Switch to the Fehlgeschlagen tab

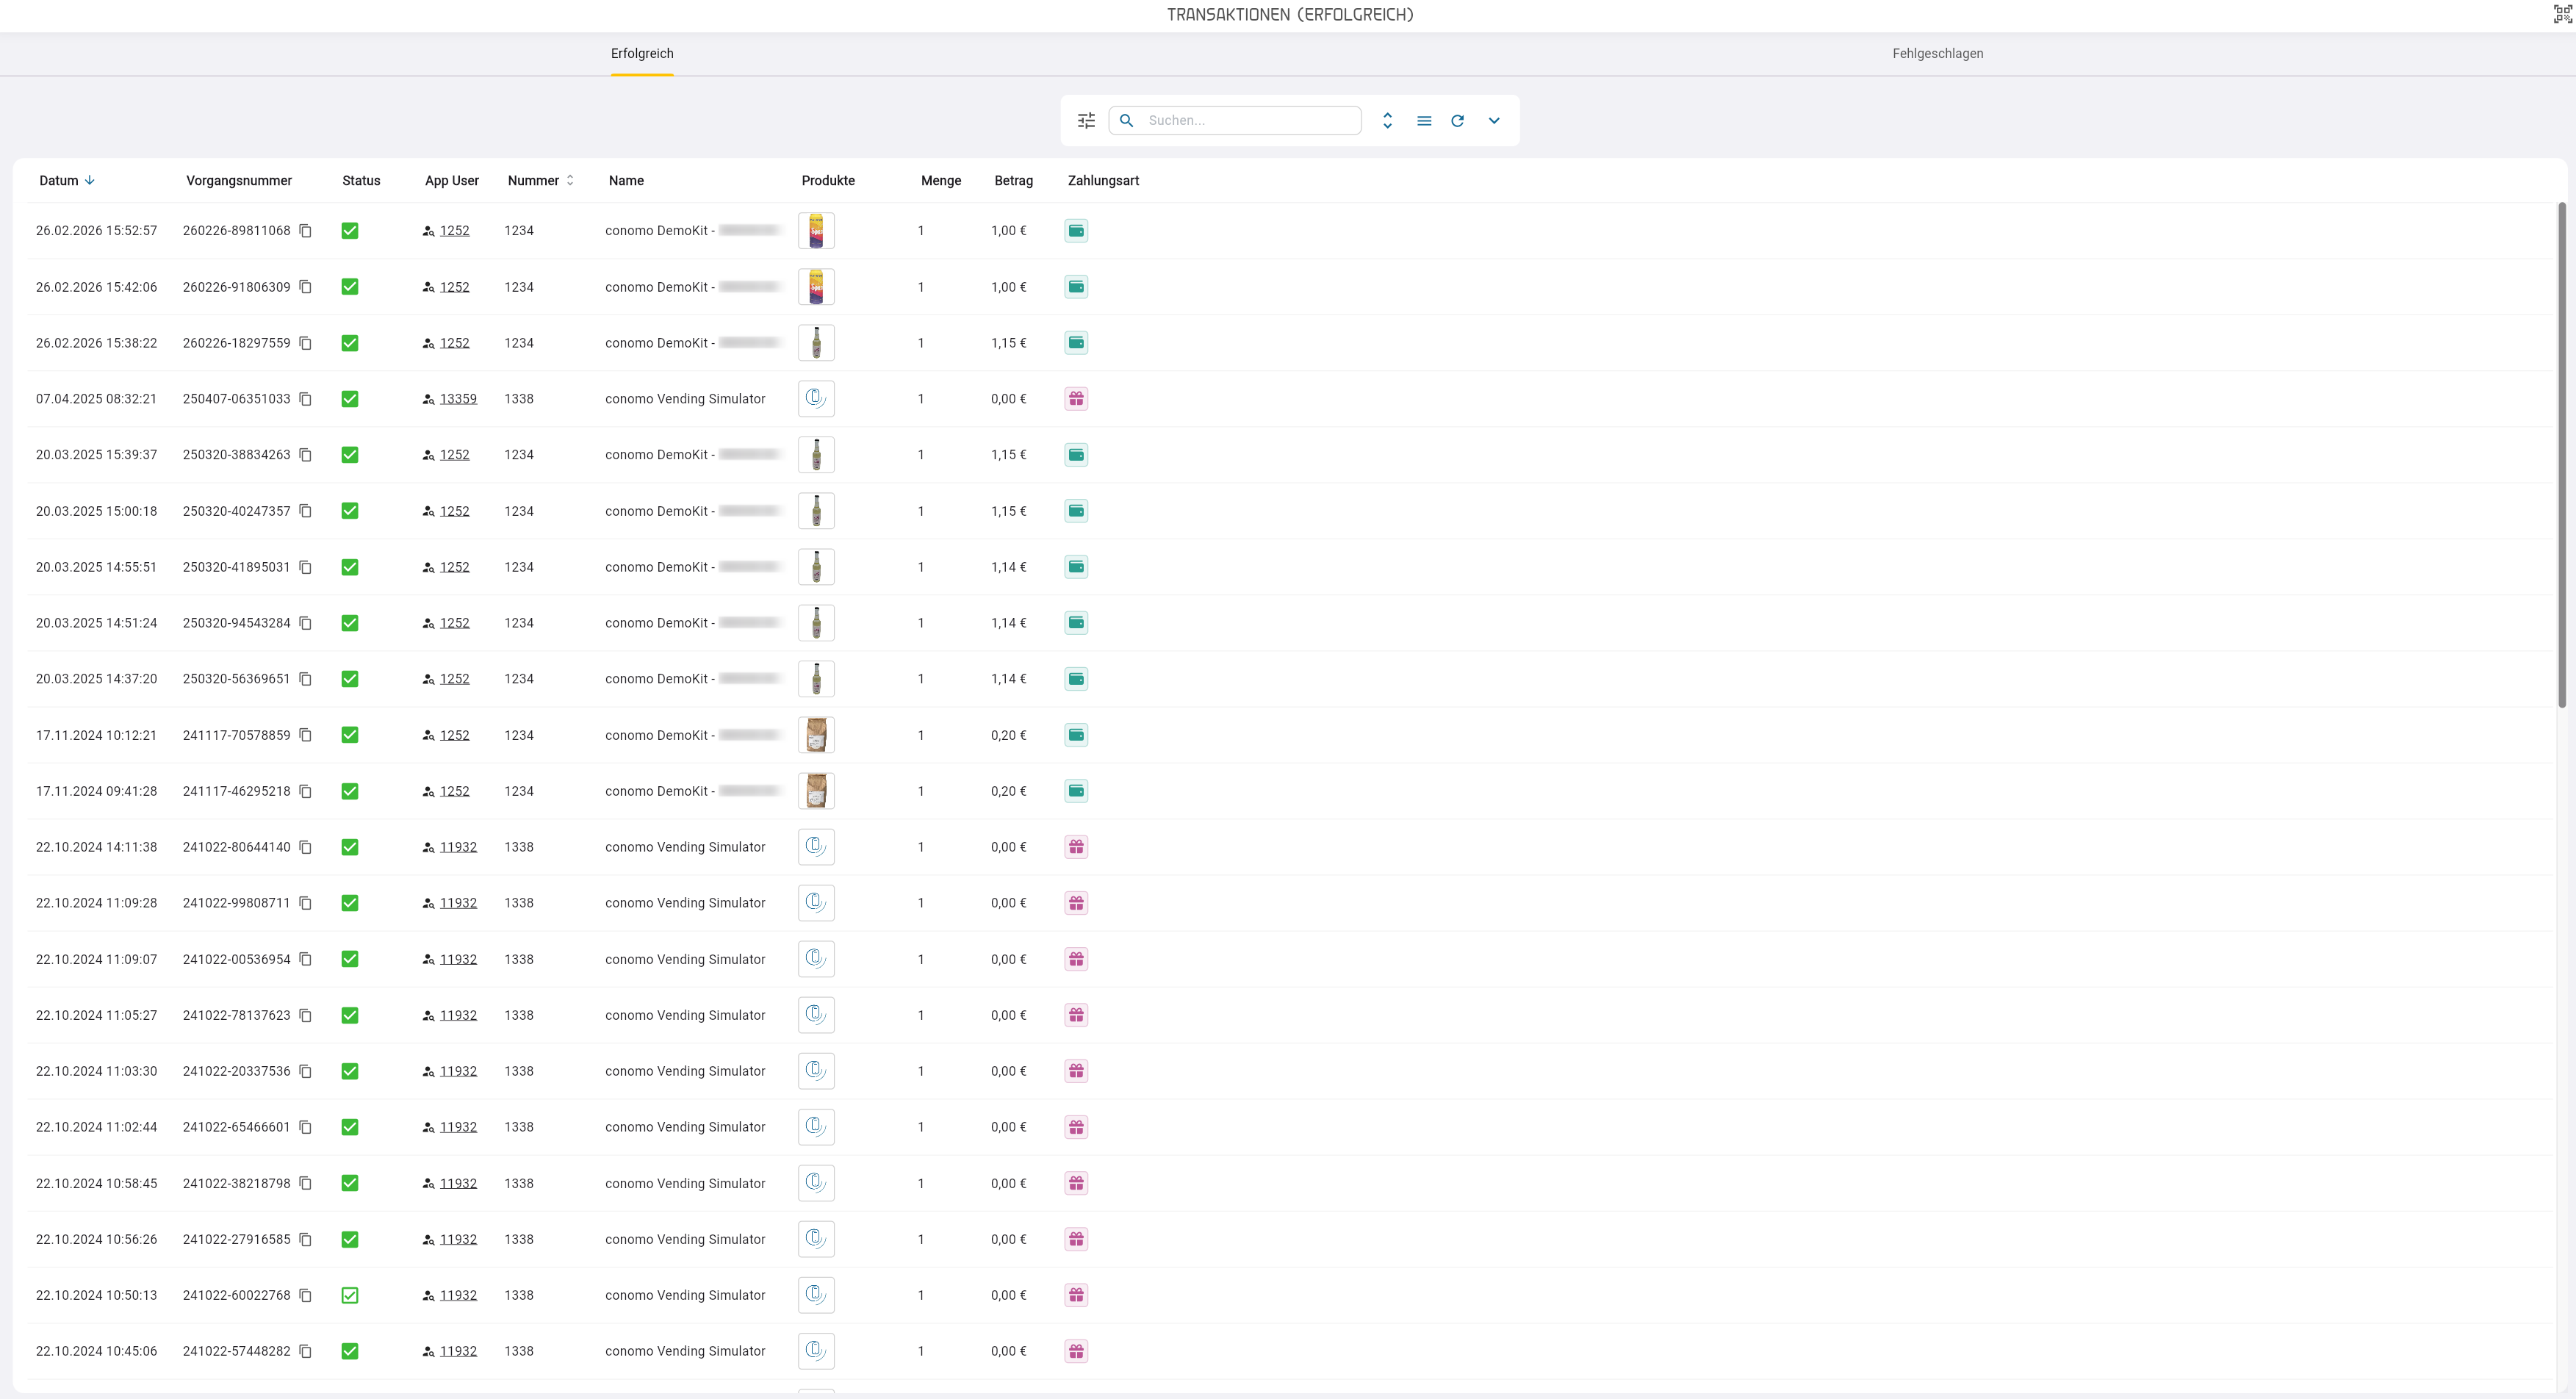coord(1937,54)
